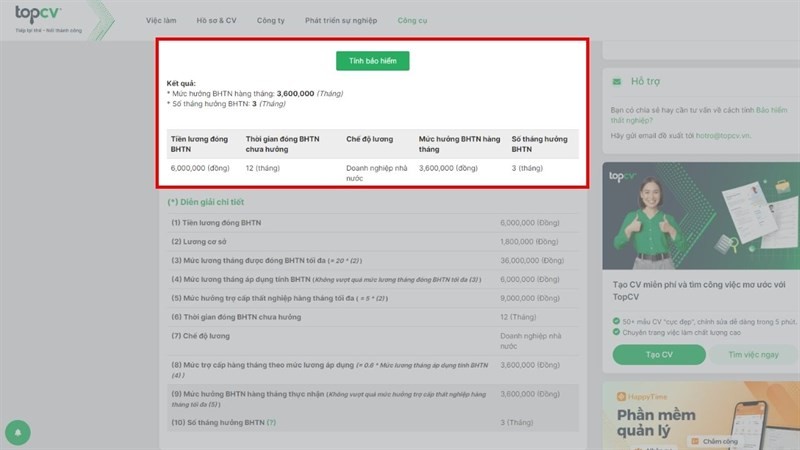
Task: Open the notification bell icon
Action: pos(18,432)
